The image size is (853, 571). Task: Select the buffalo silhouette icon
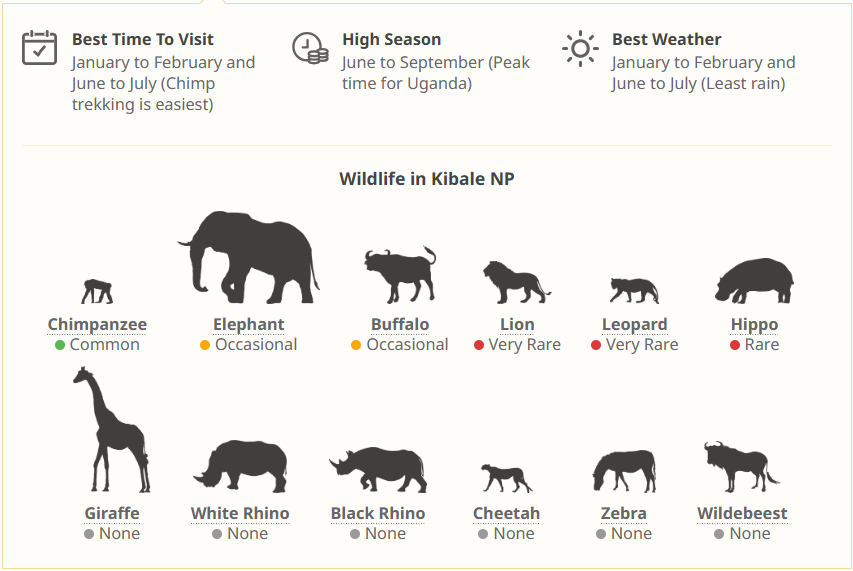[400, 275]
